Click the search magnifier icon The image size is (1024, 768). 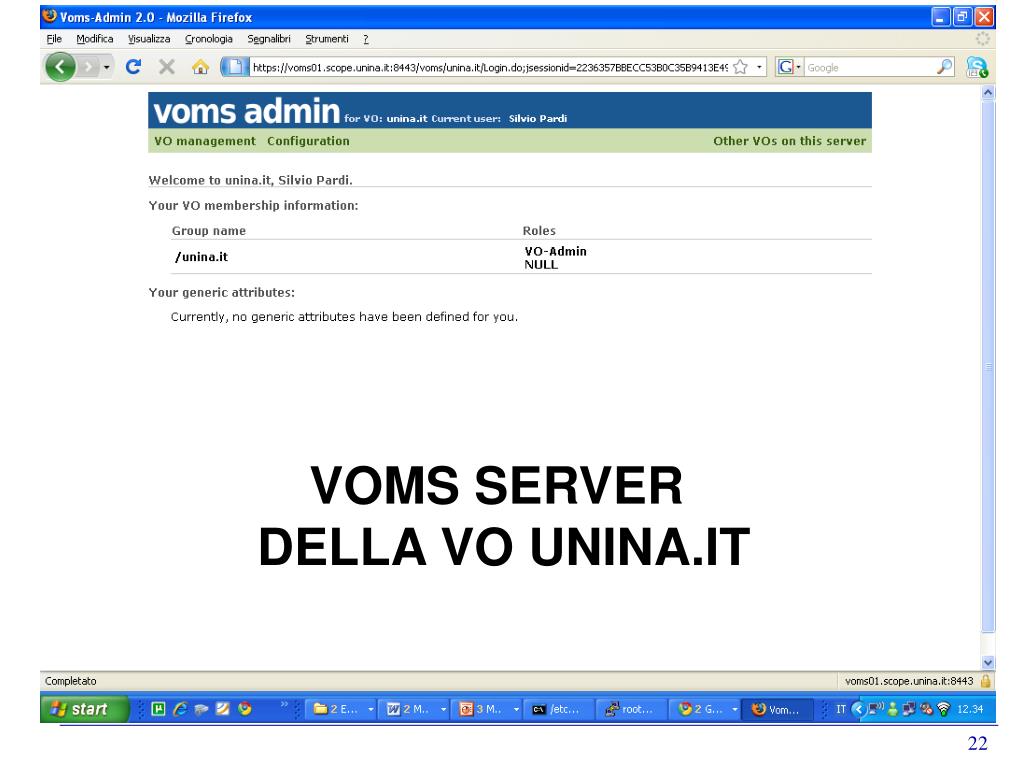click(x=944, y=67)
